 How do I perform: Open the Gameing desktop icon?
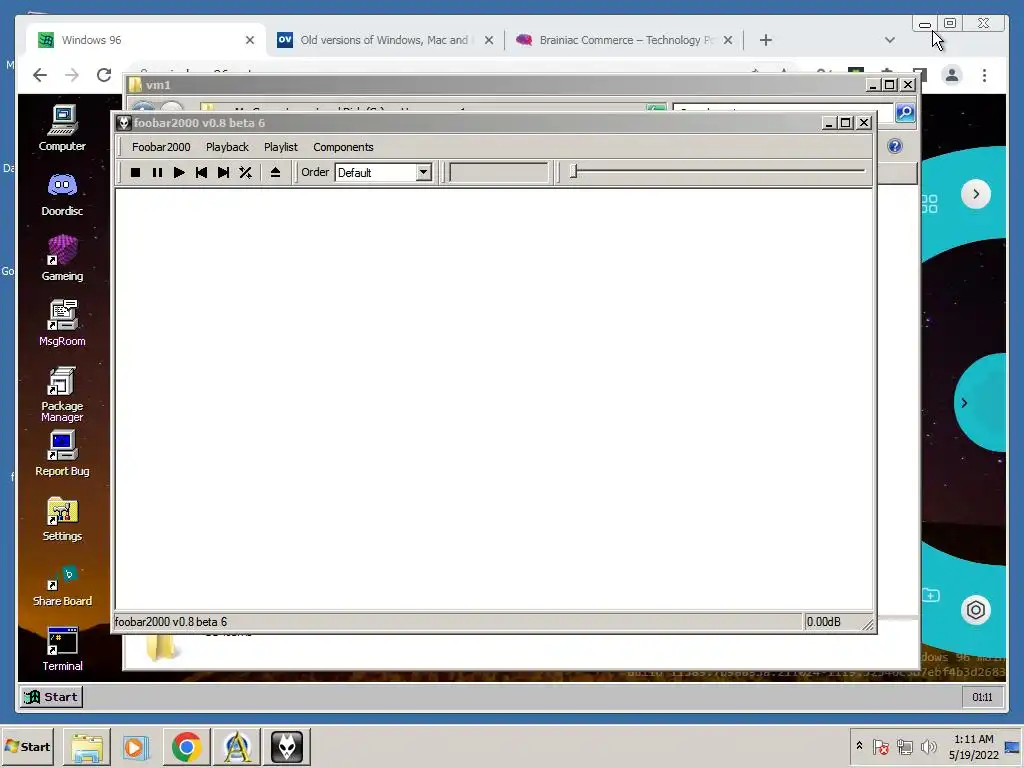coord(62,259)
